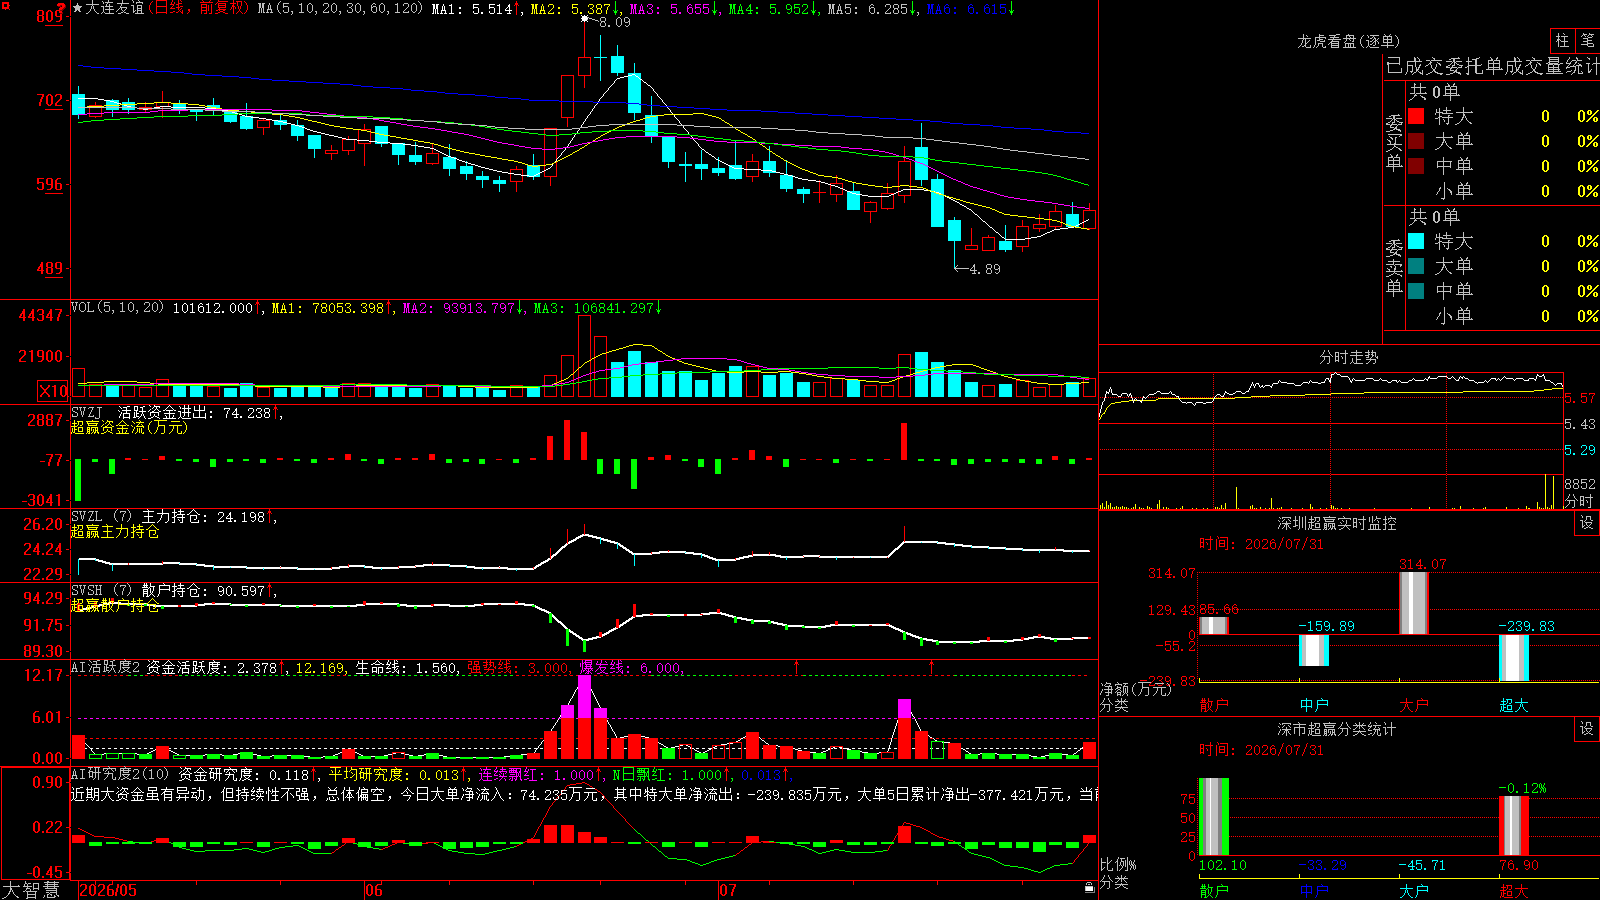Click the 深市超赢分类统计 panel title
1600x900 pixels.
1337,729
